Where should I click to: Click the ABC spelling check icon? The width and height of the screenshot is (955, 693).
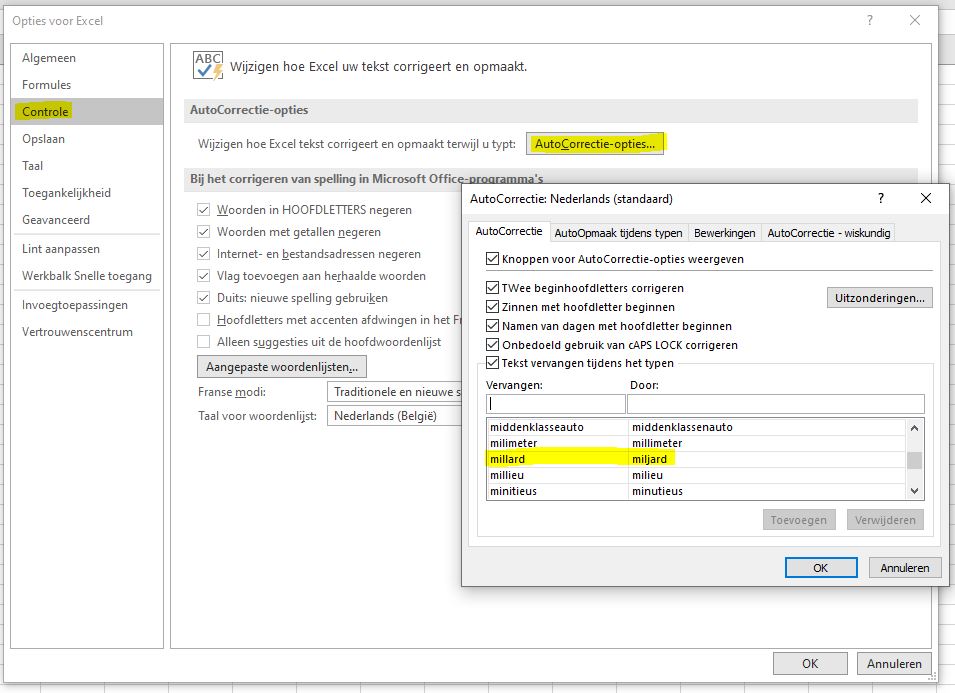pyautogui.click(x=208, y=66)
